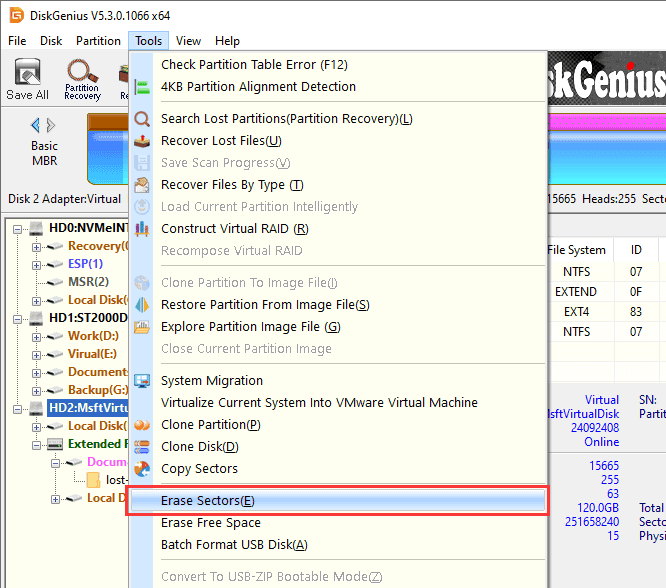Image resolution: width=666 pixels, height=588 pixels.
Task: Open the Partition menu in menu bar
Action: coord(98,41)
